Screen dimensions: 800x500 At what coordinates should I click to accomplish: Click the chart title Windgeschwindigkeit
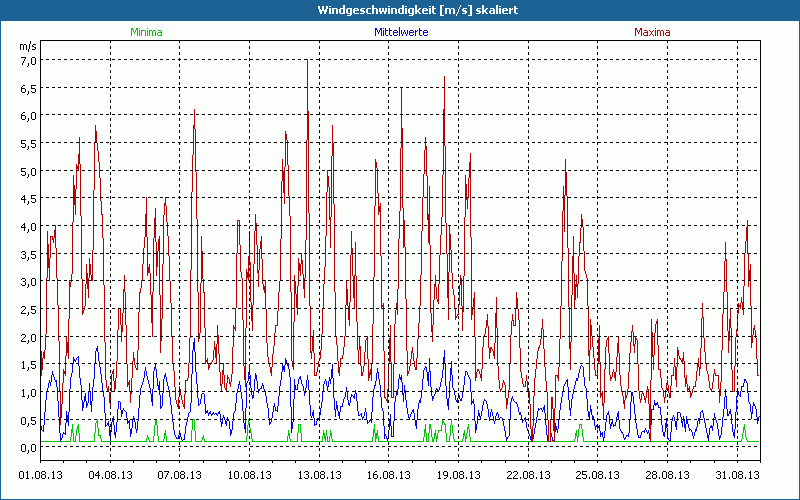(x=400, y=9)
